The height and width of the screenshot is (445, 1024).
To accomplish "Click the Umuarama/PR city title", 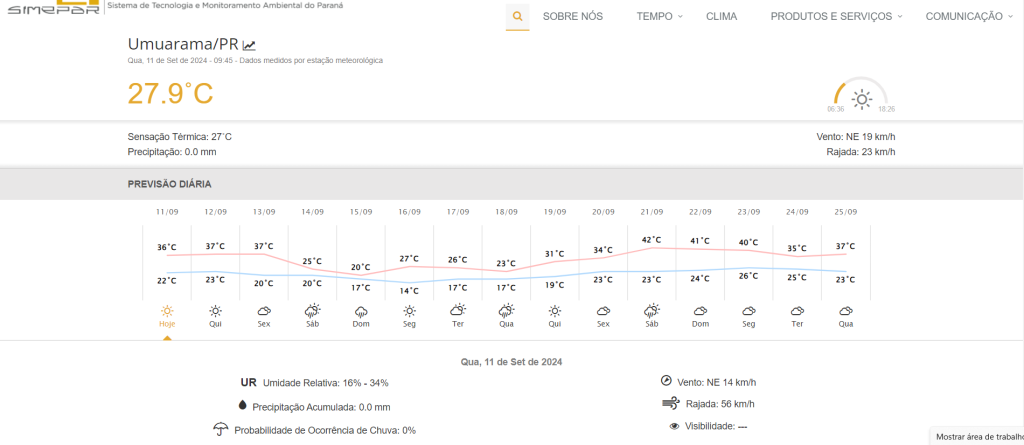I will [183, 44].
